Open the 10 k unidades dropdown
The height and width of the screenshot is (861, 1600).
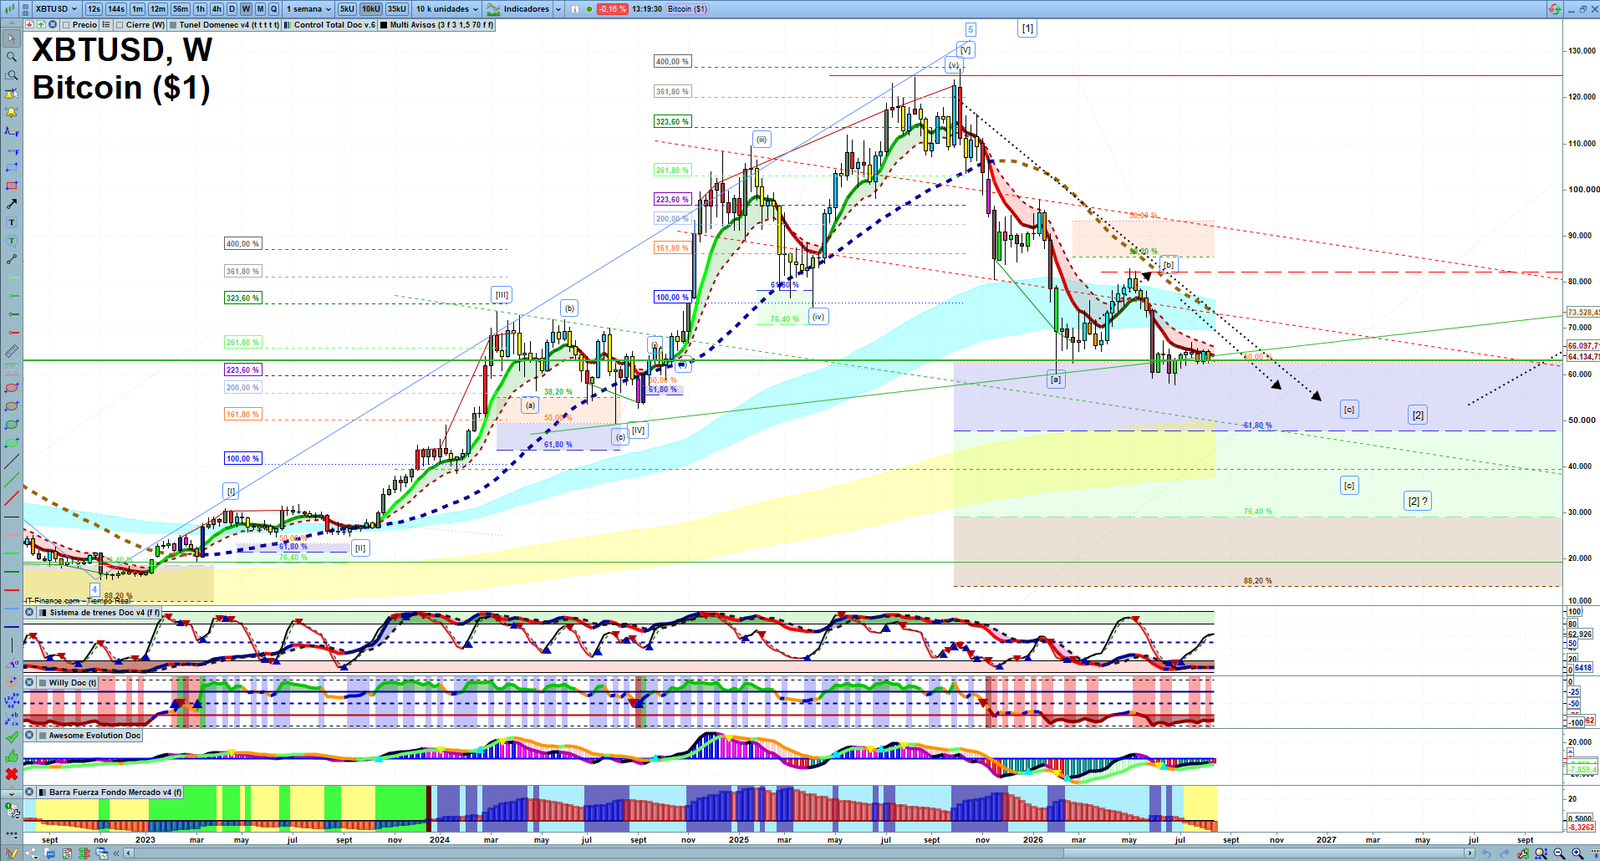tap(447, 9)
